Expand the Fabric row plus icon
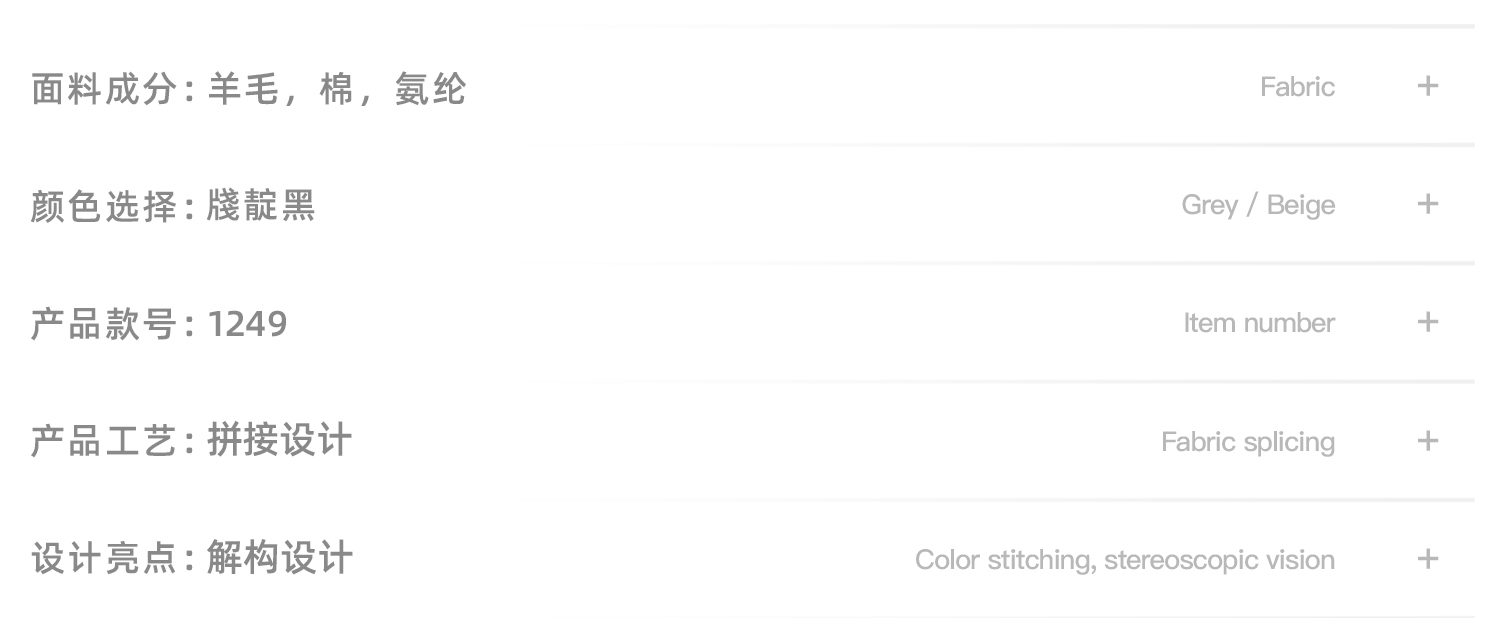The width and height of the screenshot is (1500, 618). tap(1427, 86)
